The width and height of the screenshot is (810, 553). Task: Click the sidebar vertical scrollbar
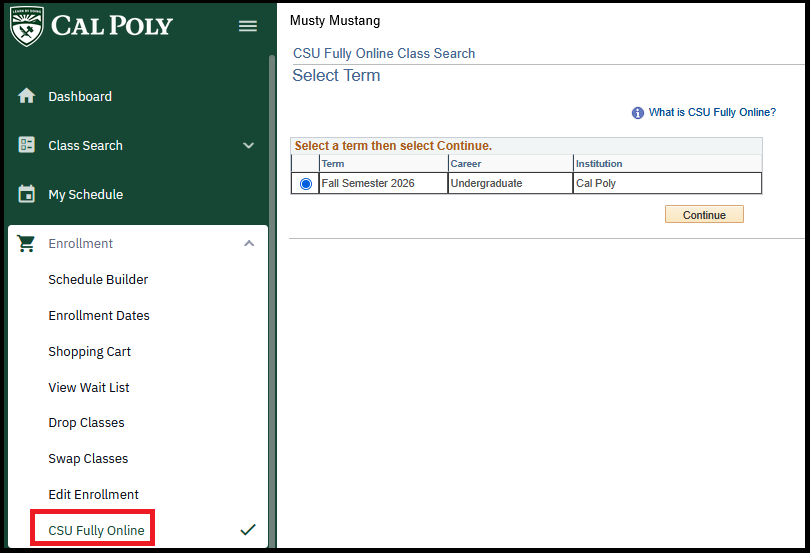point(272,300)
